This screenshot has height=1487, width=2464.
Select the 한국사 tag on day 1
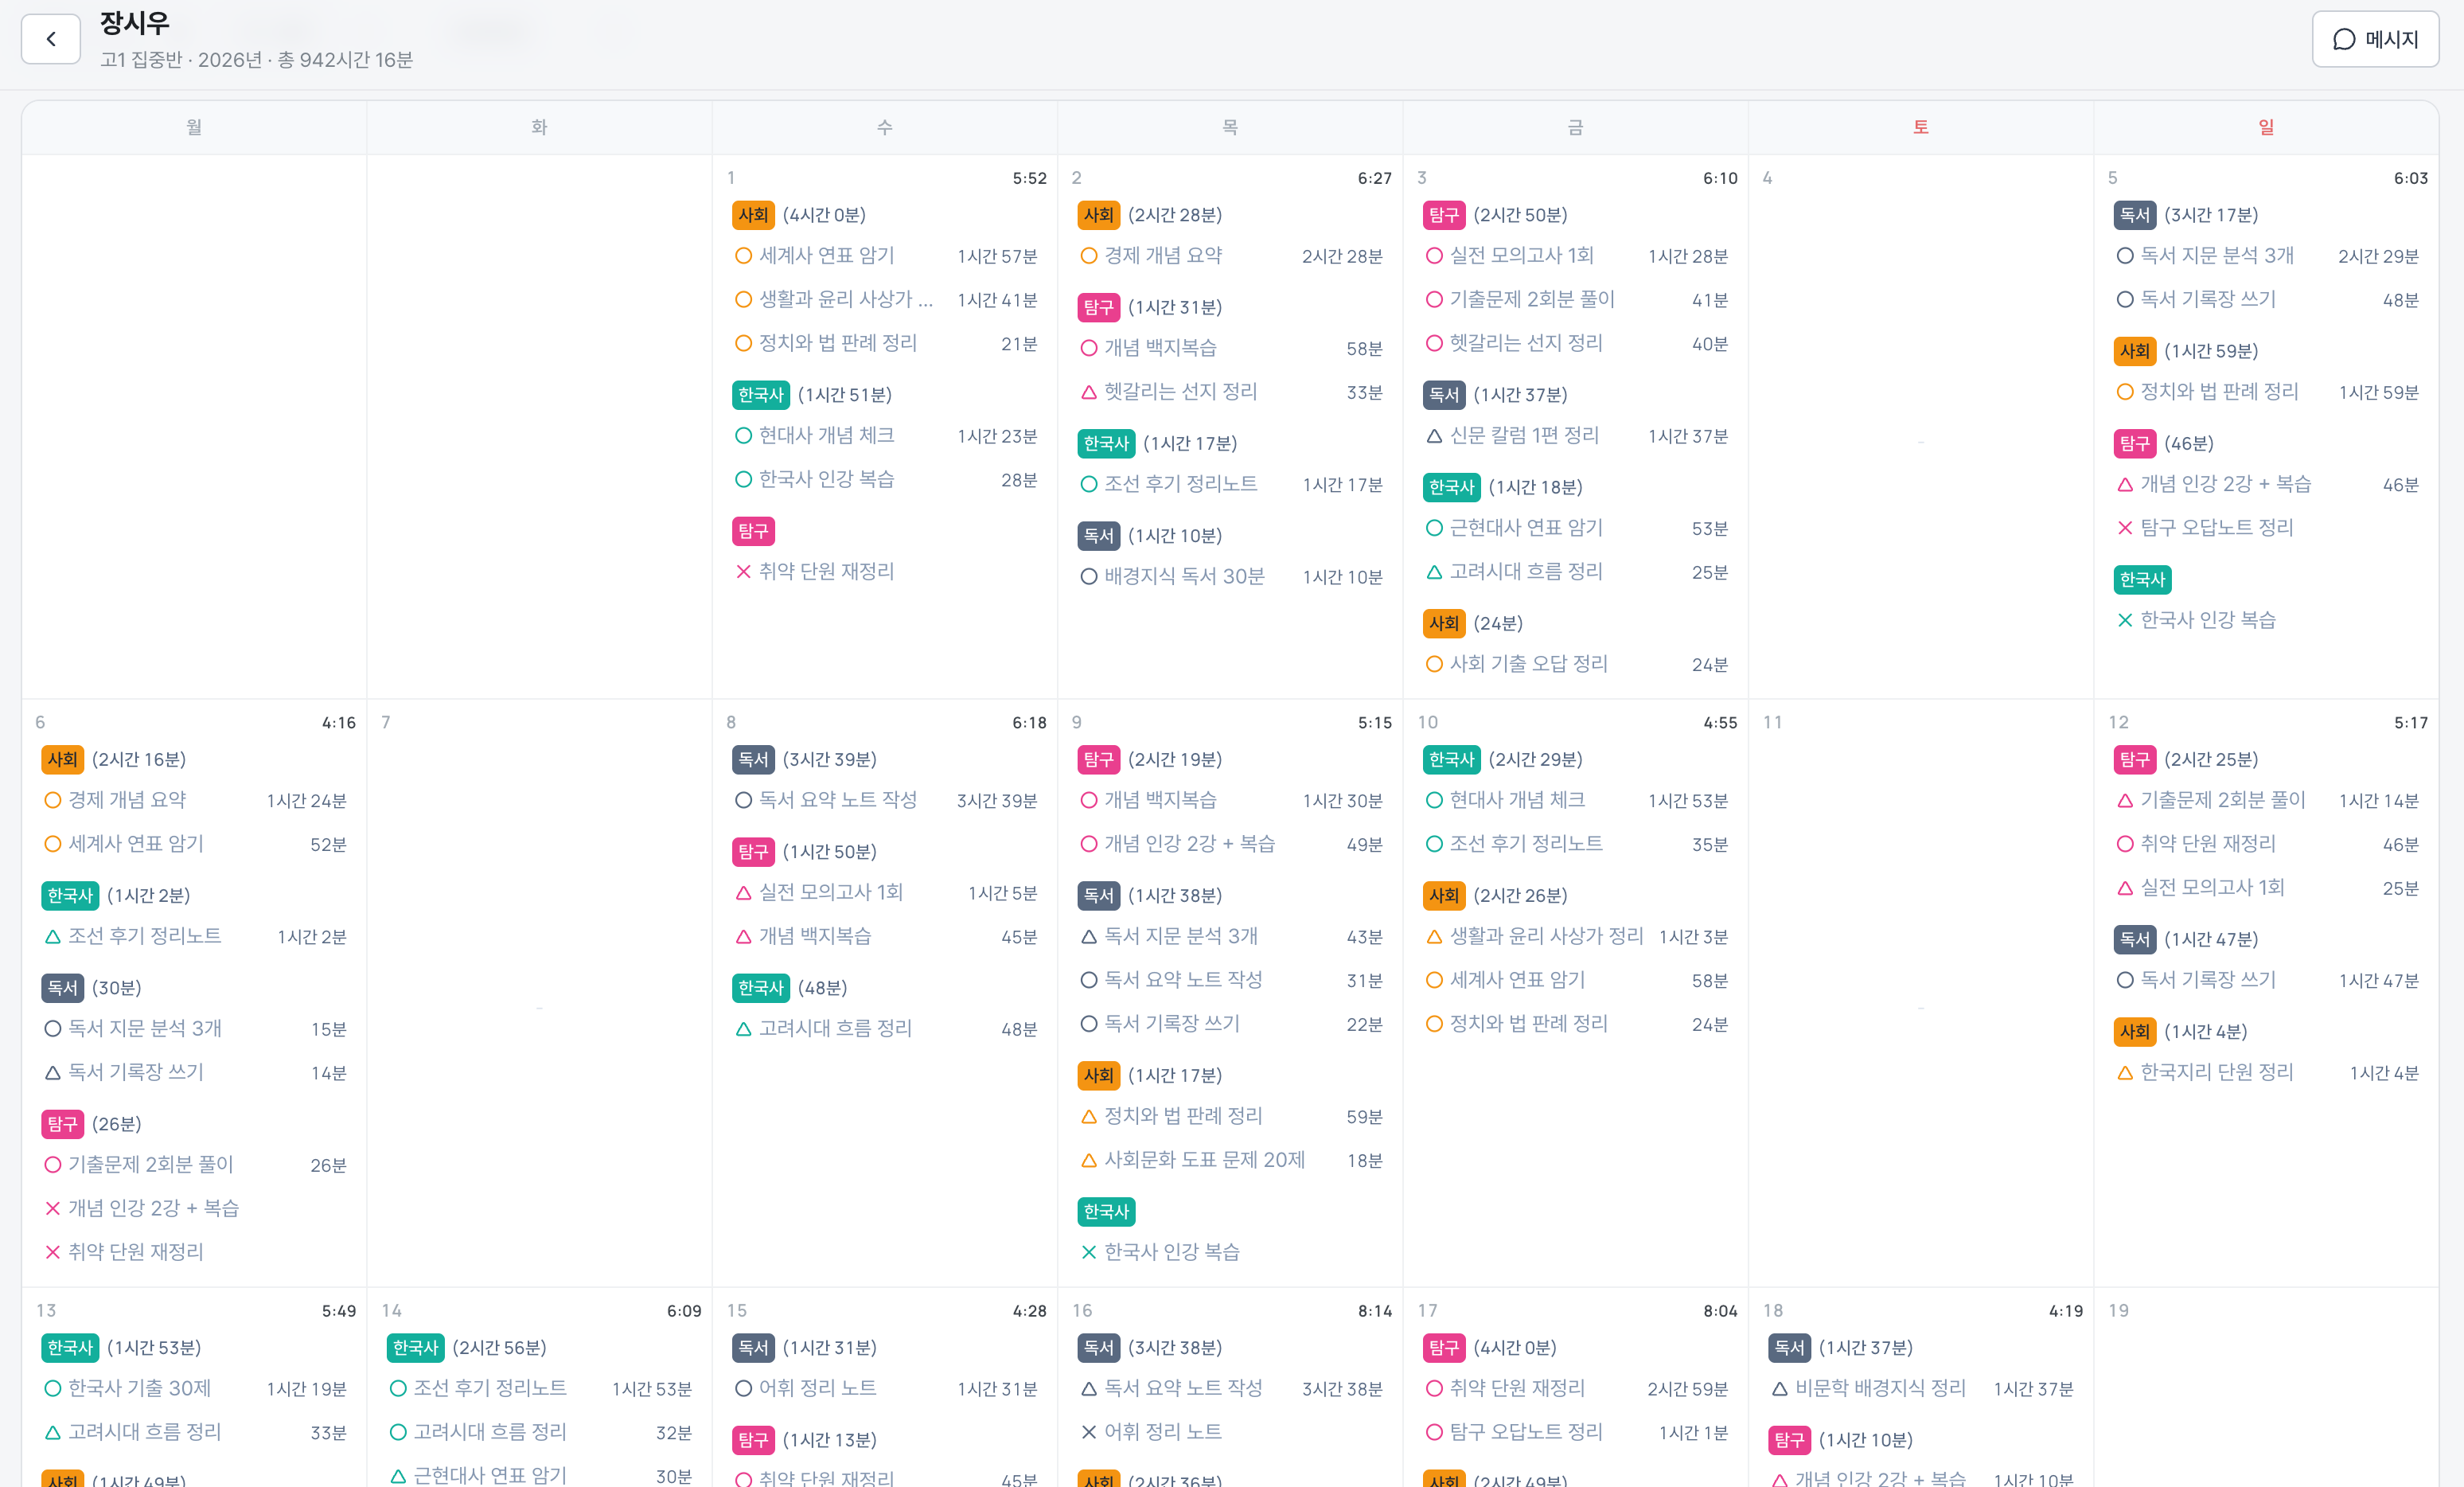coord(760,395)
